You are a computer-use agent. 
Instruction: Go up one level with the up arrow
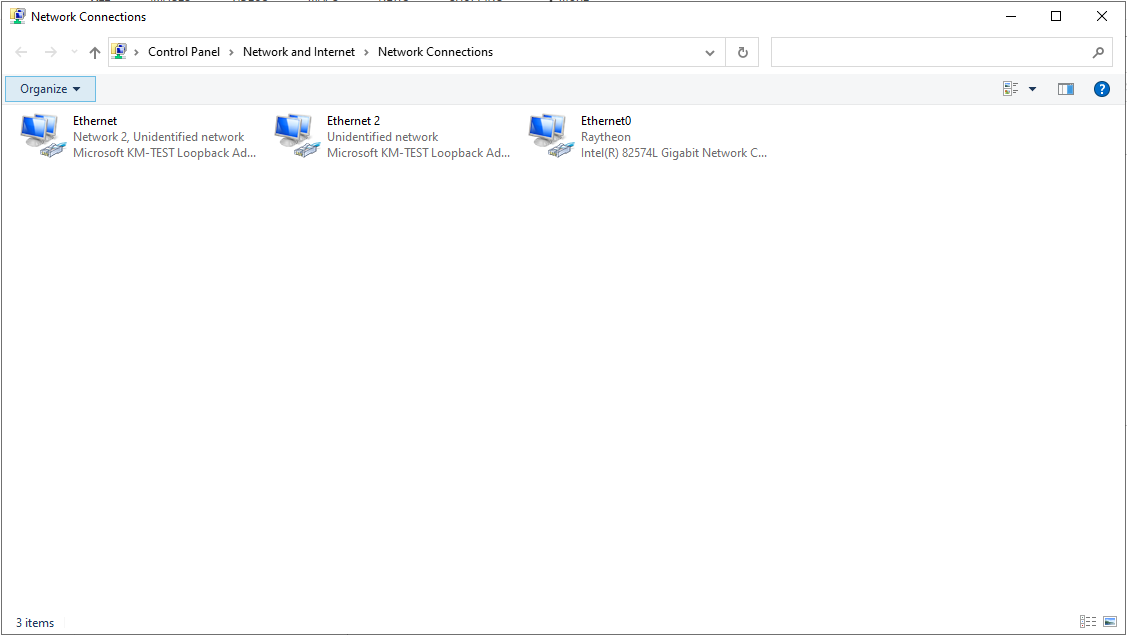coord(95,52)
